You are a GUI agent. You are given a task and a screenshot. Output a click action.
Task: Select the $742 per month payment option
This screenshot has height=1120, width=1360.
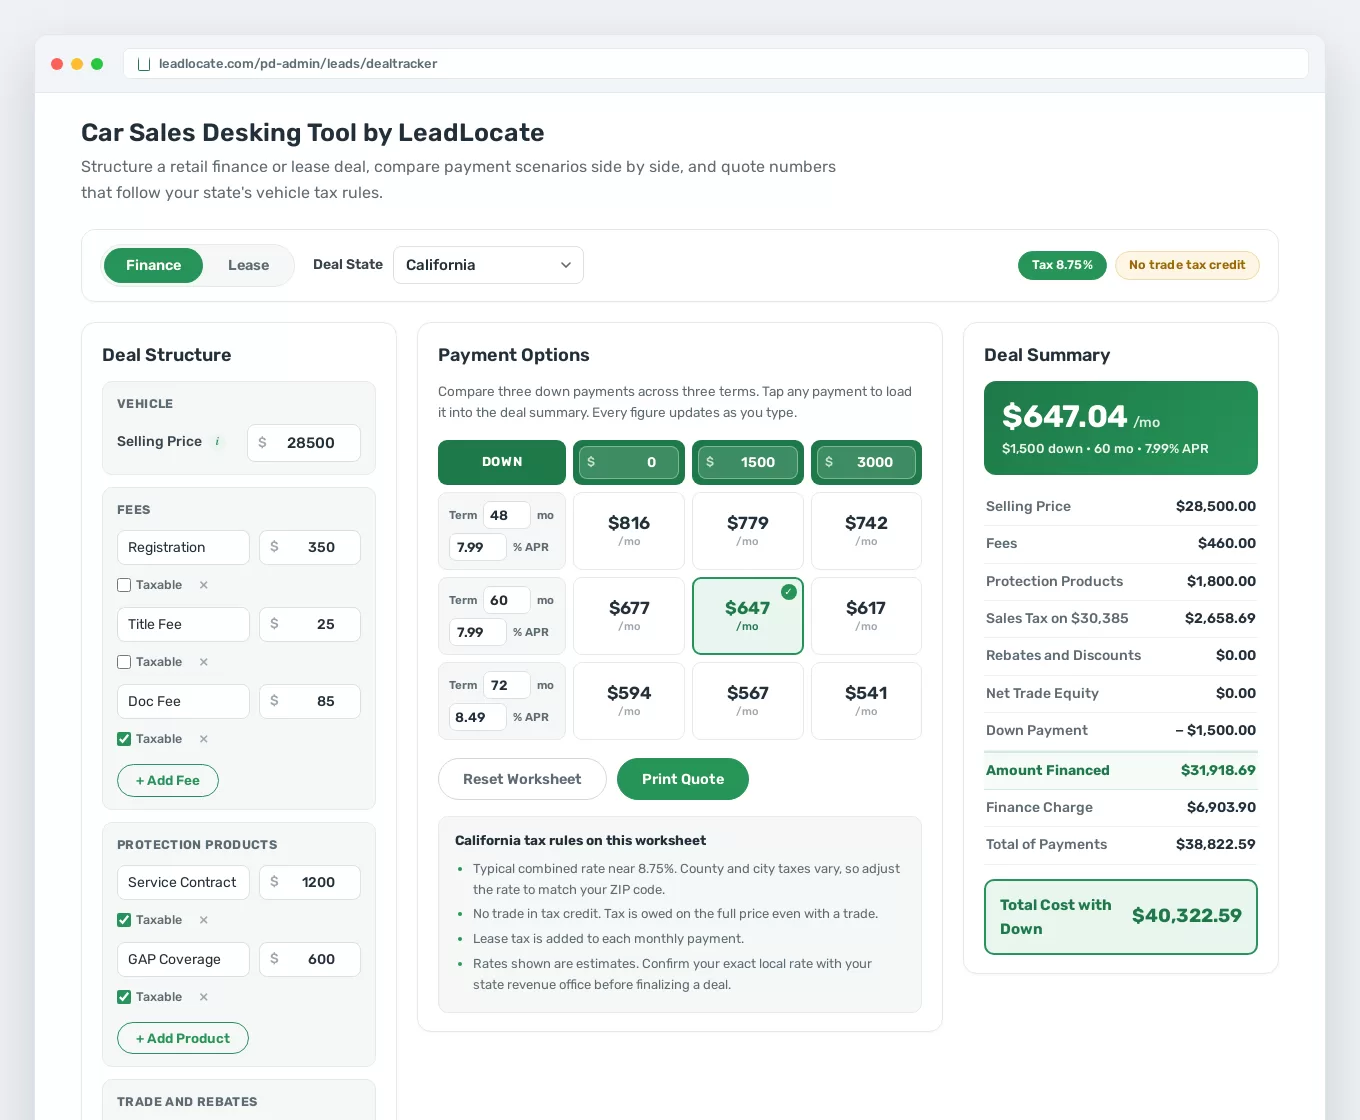(x=866, y=531)
